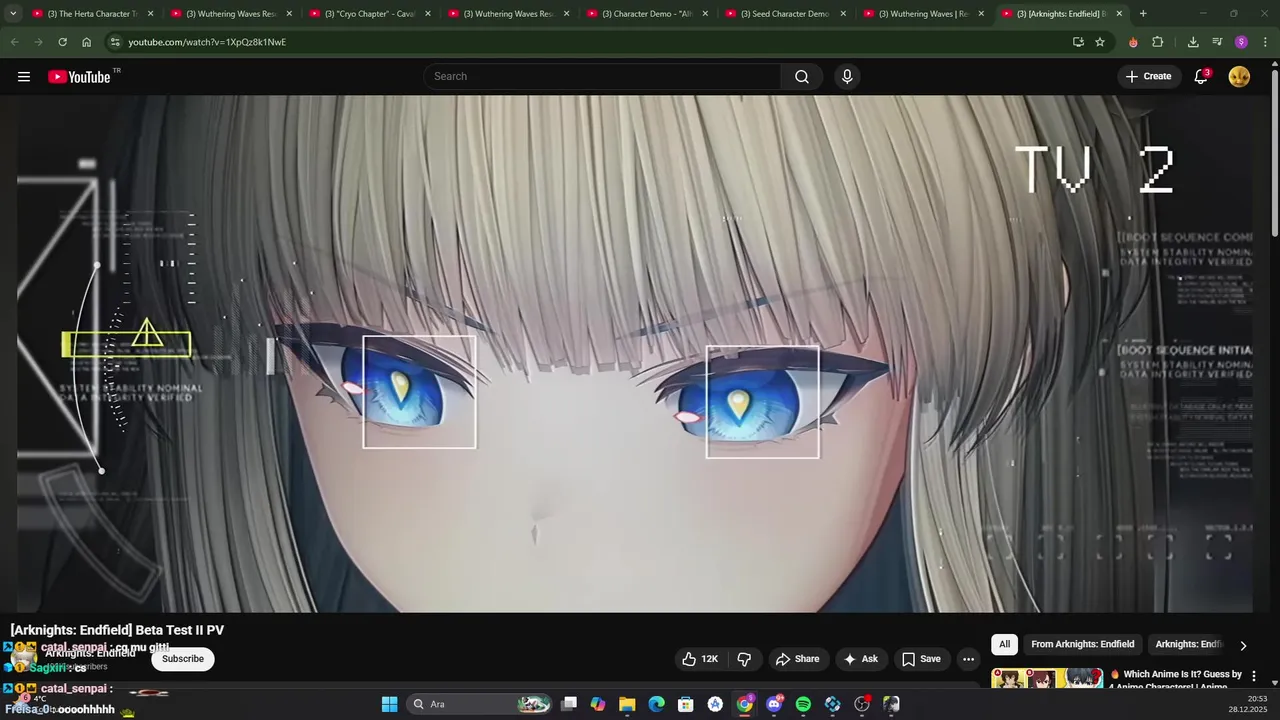
Task: Open Discord from the taskbar
Action: tap(774, 704)
